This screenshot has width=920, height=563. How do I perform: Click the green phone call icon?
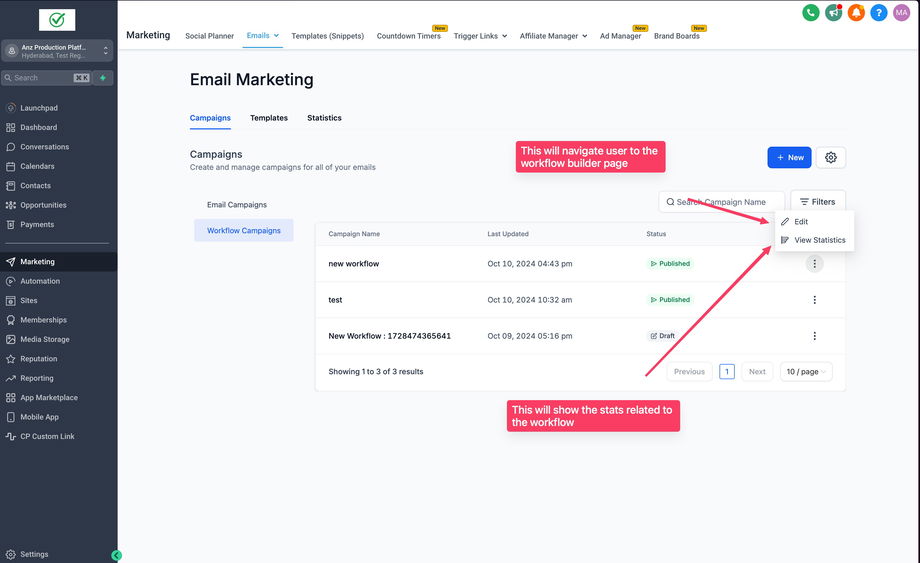(x=810, y=12)
